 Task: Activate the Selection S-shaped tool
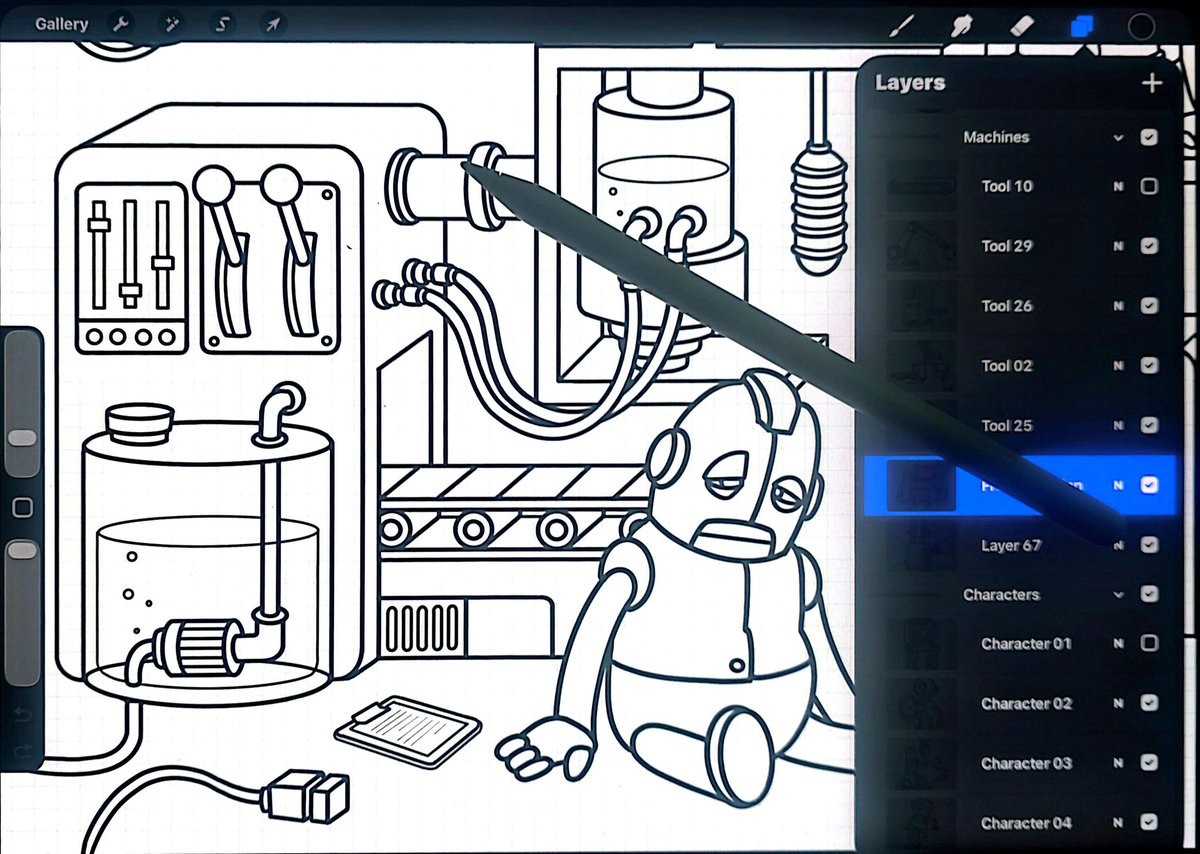coord(221,24)
